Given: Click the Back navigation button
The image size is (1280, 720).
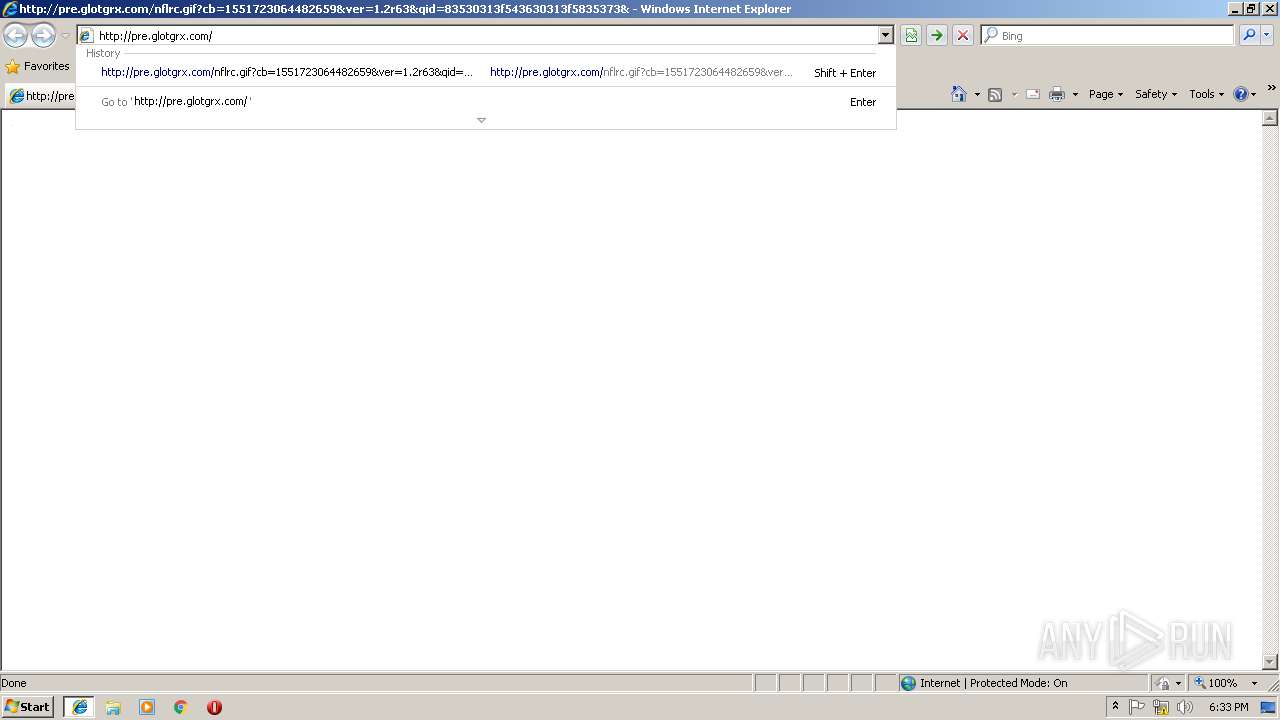Looking at the screenshot, I should [15, 36].
